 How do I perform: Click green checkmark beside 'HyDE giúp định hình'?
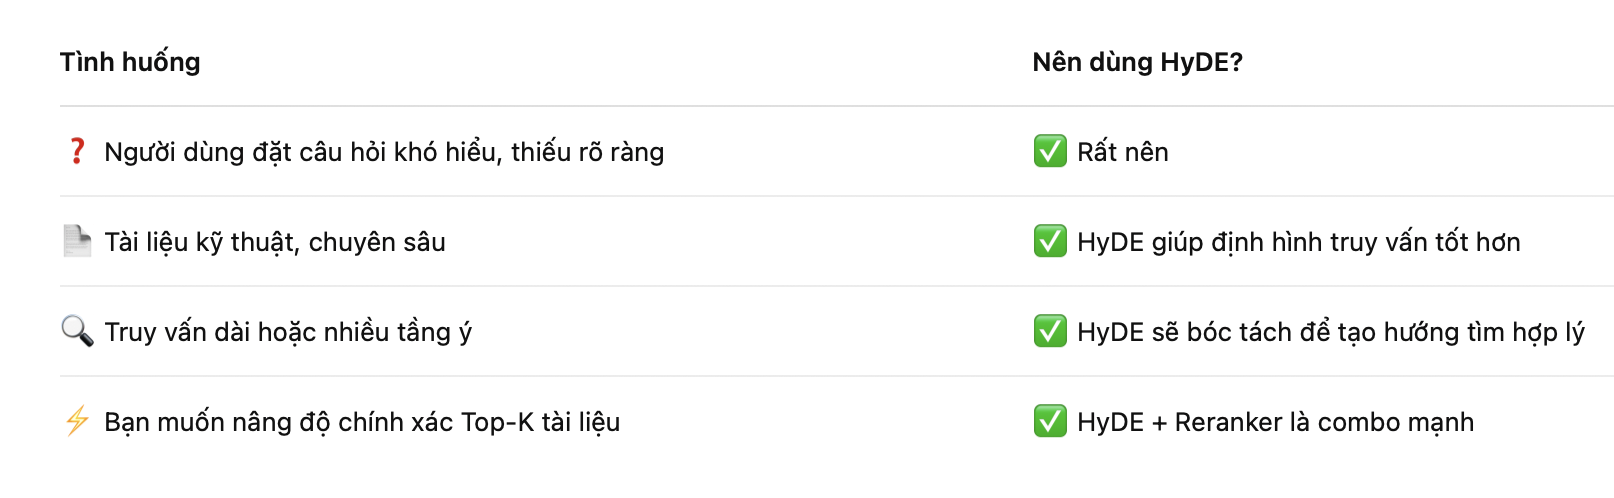pyautogui.click(x=1050, y=241)
